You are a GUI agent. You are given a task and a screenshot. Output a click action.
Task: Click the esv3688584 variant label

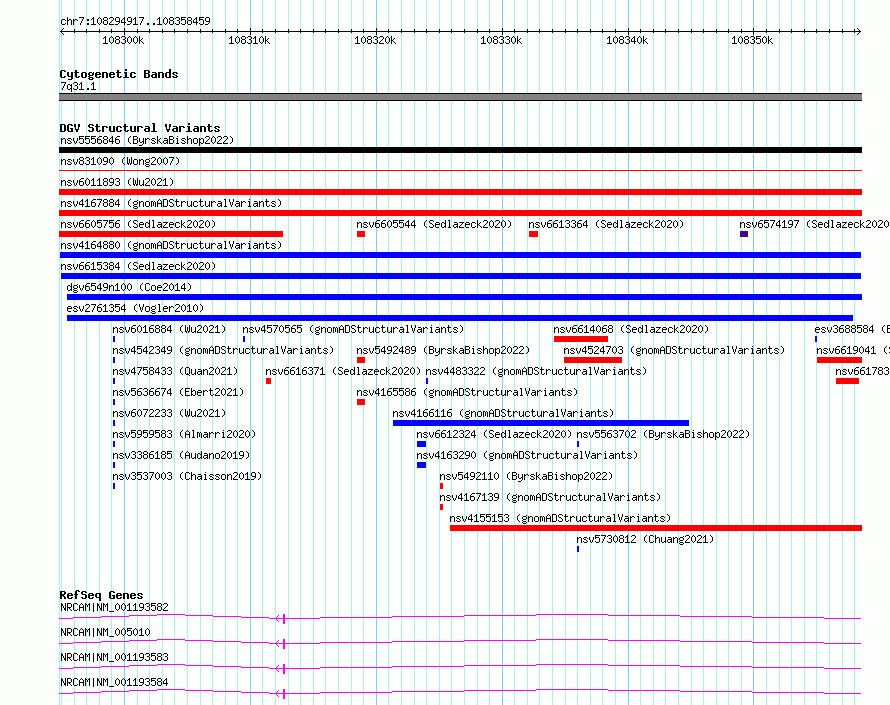[x=851, y=329]
